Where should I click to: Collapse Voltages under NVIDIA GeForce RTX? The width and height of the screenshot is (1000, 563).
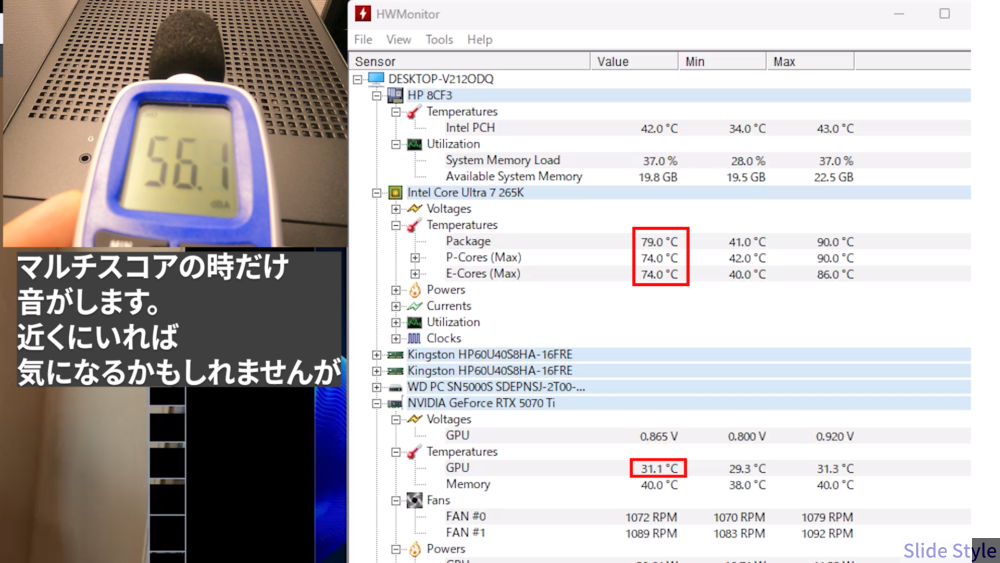coord(396,420)
